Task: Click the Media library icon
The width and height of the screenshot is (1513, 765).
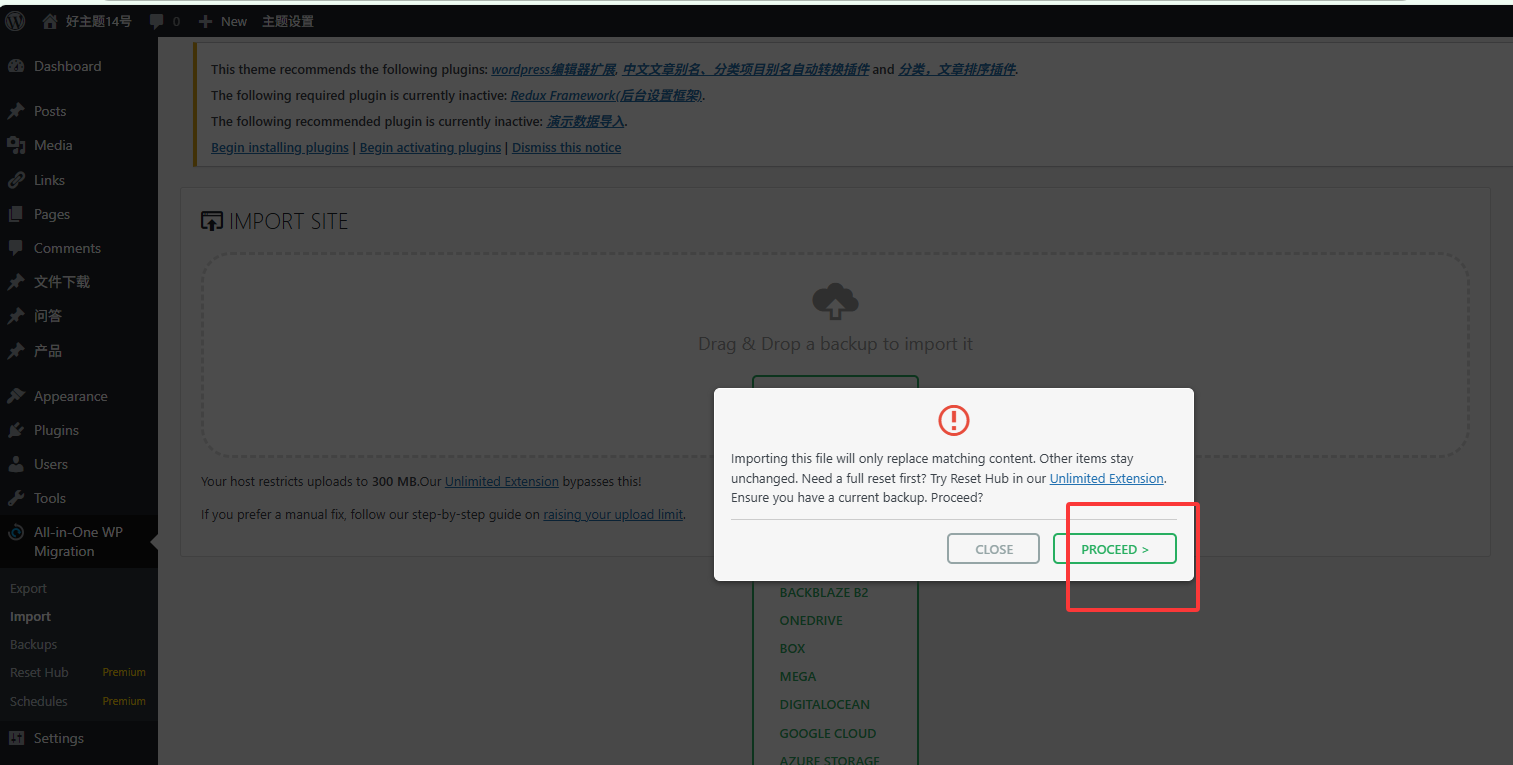Action: coord(16,145)
